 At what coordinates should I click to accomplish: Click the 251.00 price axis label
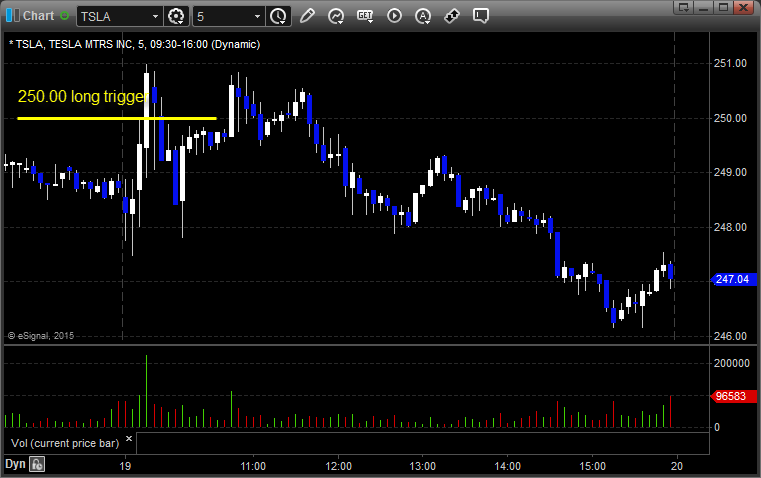(x=730, y=63)
